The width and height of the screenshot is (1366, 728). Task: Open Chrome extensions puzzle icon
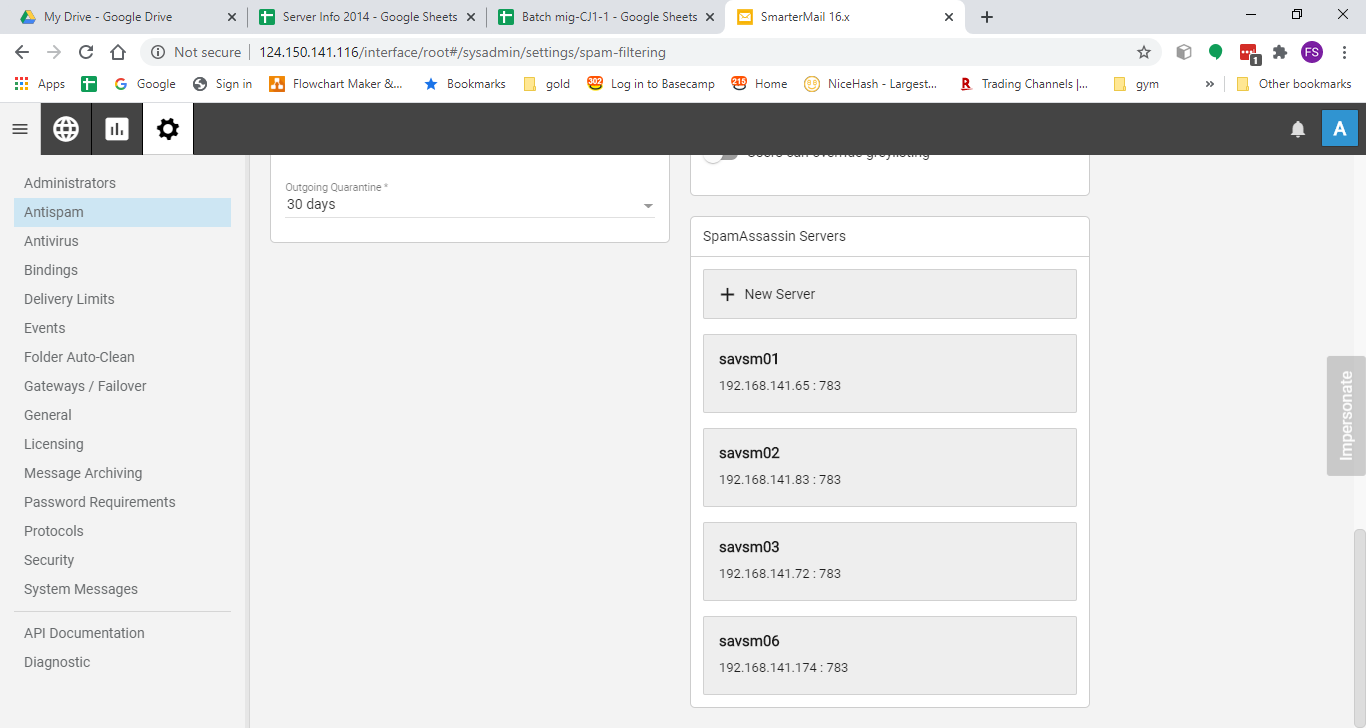click(x=1280, y=52)
